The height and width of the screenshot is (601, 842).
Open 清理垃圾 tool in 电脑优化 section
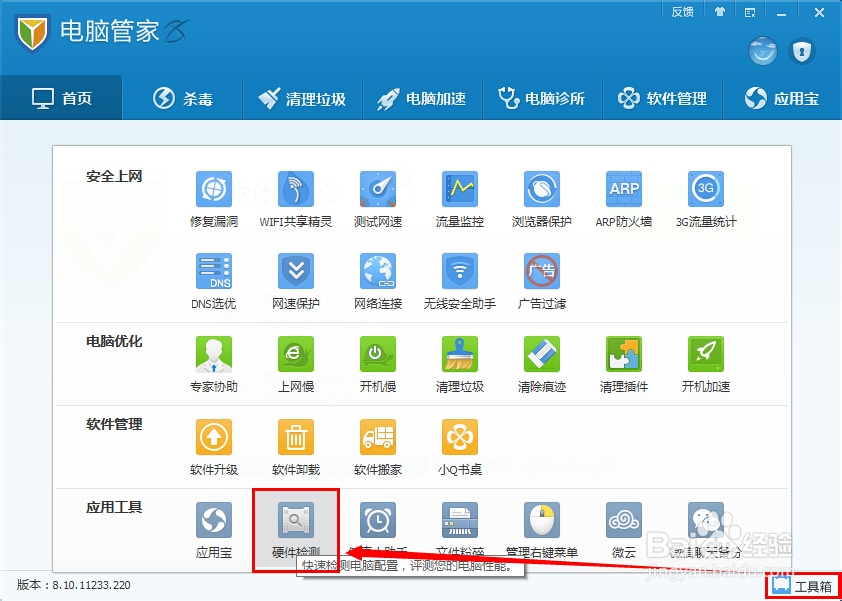tap(460, 365)
